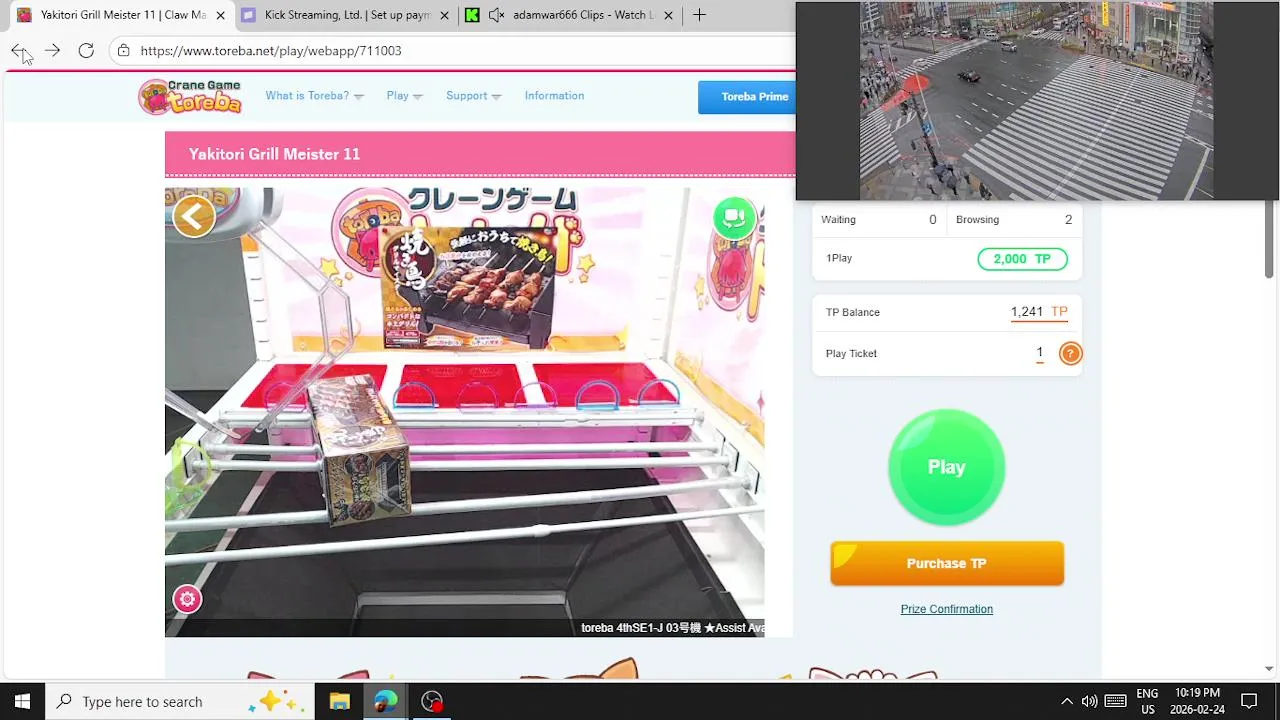
Task: Open the Windows Start menu
Action: pos(22,701)
